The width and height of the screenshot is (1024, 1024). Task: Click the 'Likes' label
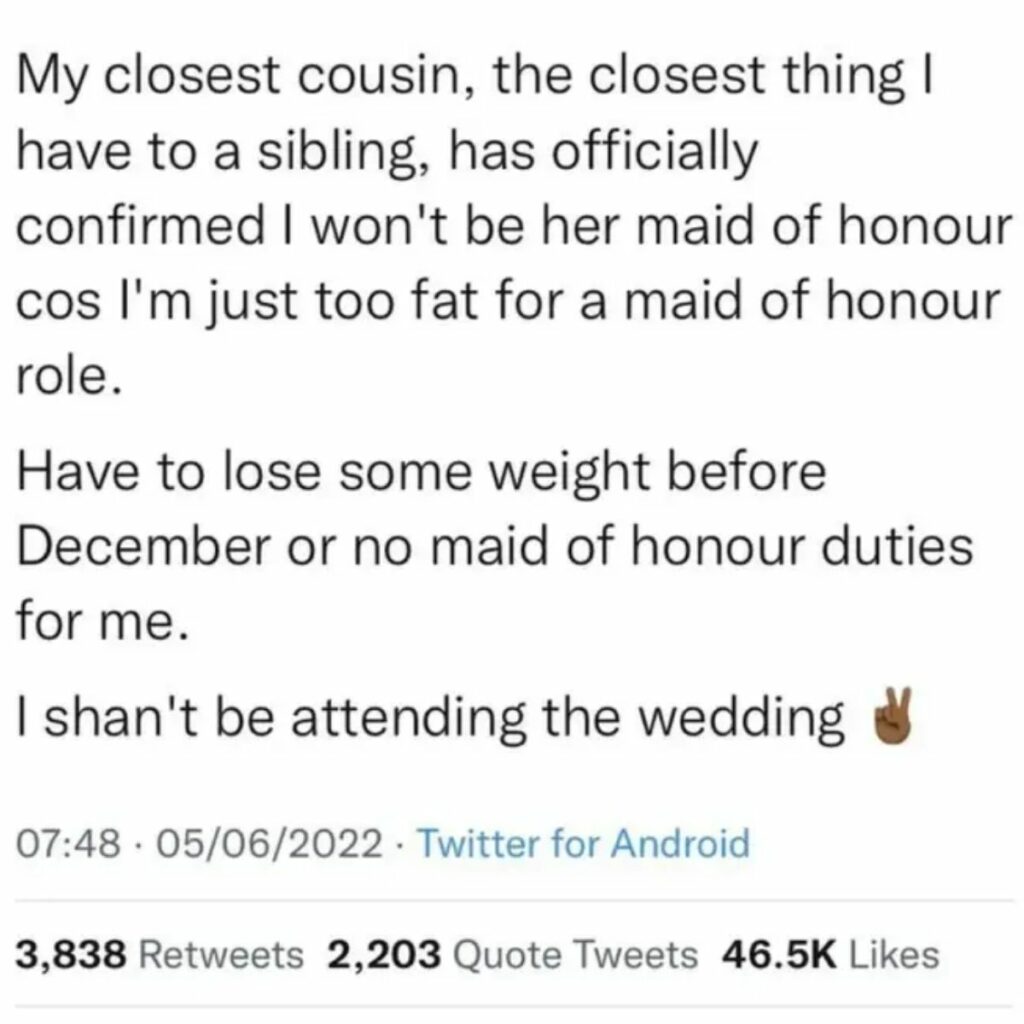(x=894, y=954)
